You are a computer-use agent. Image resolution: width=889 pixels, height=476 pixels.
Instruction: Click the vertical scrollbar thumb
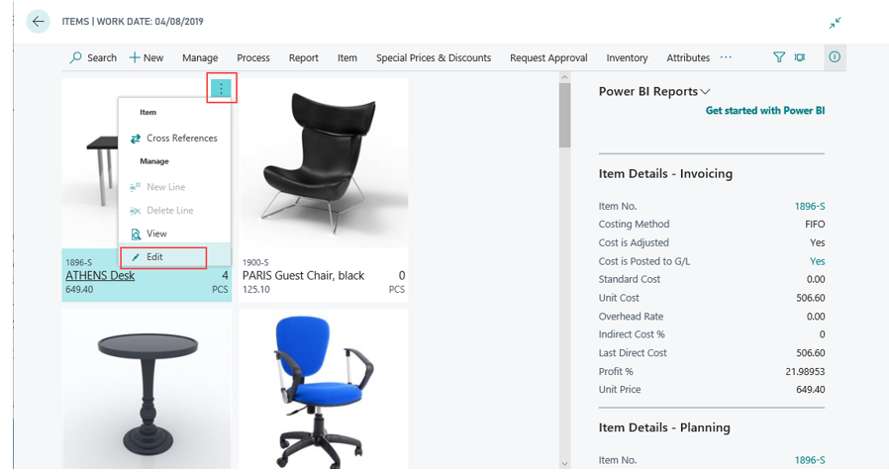pyautogui.click(x=564, y=116)
